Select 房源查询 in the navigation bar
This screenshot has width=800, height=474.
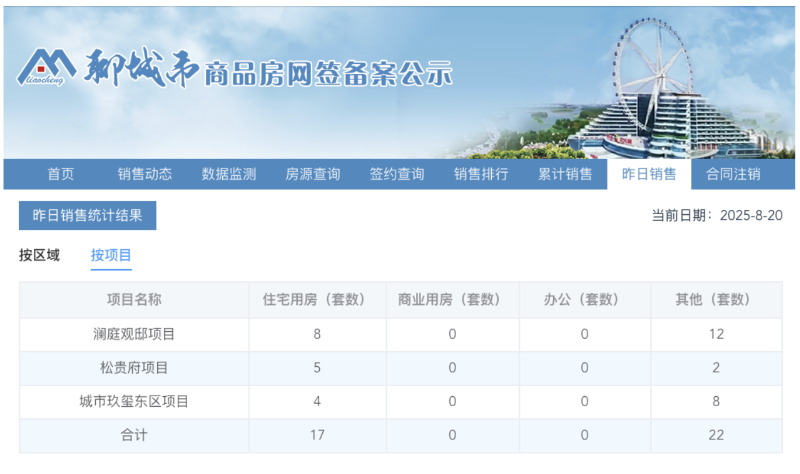[313, 174]
